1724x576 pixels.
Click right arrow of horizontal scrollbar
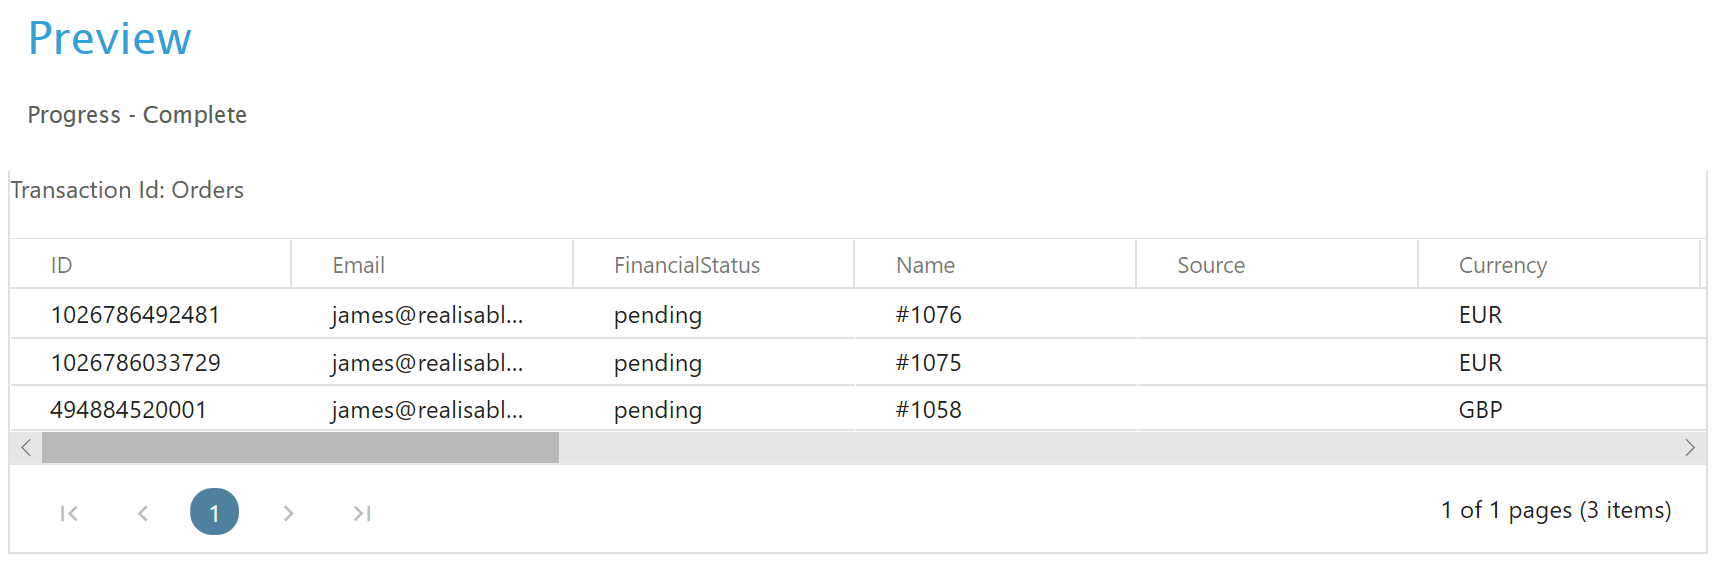click(x=1689, y=448)
